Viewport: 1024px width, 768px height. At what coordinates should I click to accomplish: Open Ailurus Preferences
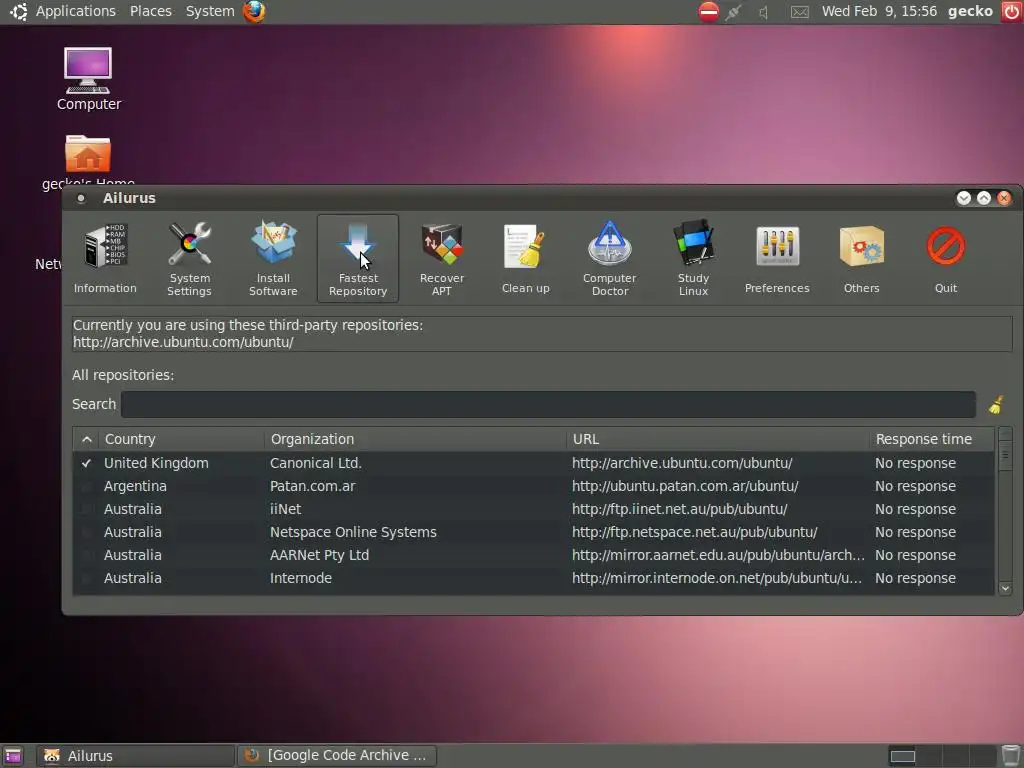(x=777, y=259)
